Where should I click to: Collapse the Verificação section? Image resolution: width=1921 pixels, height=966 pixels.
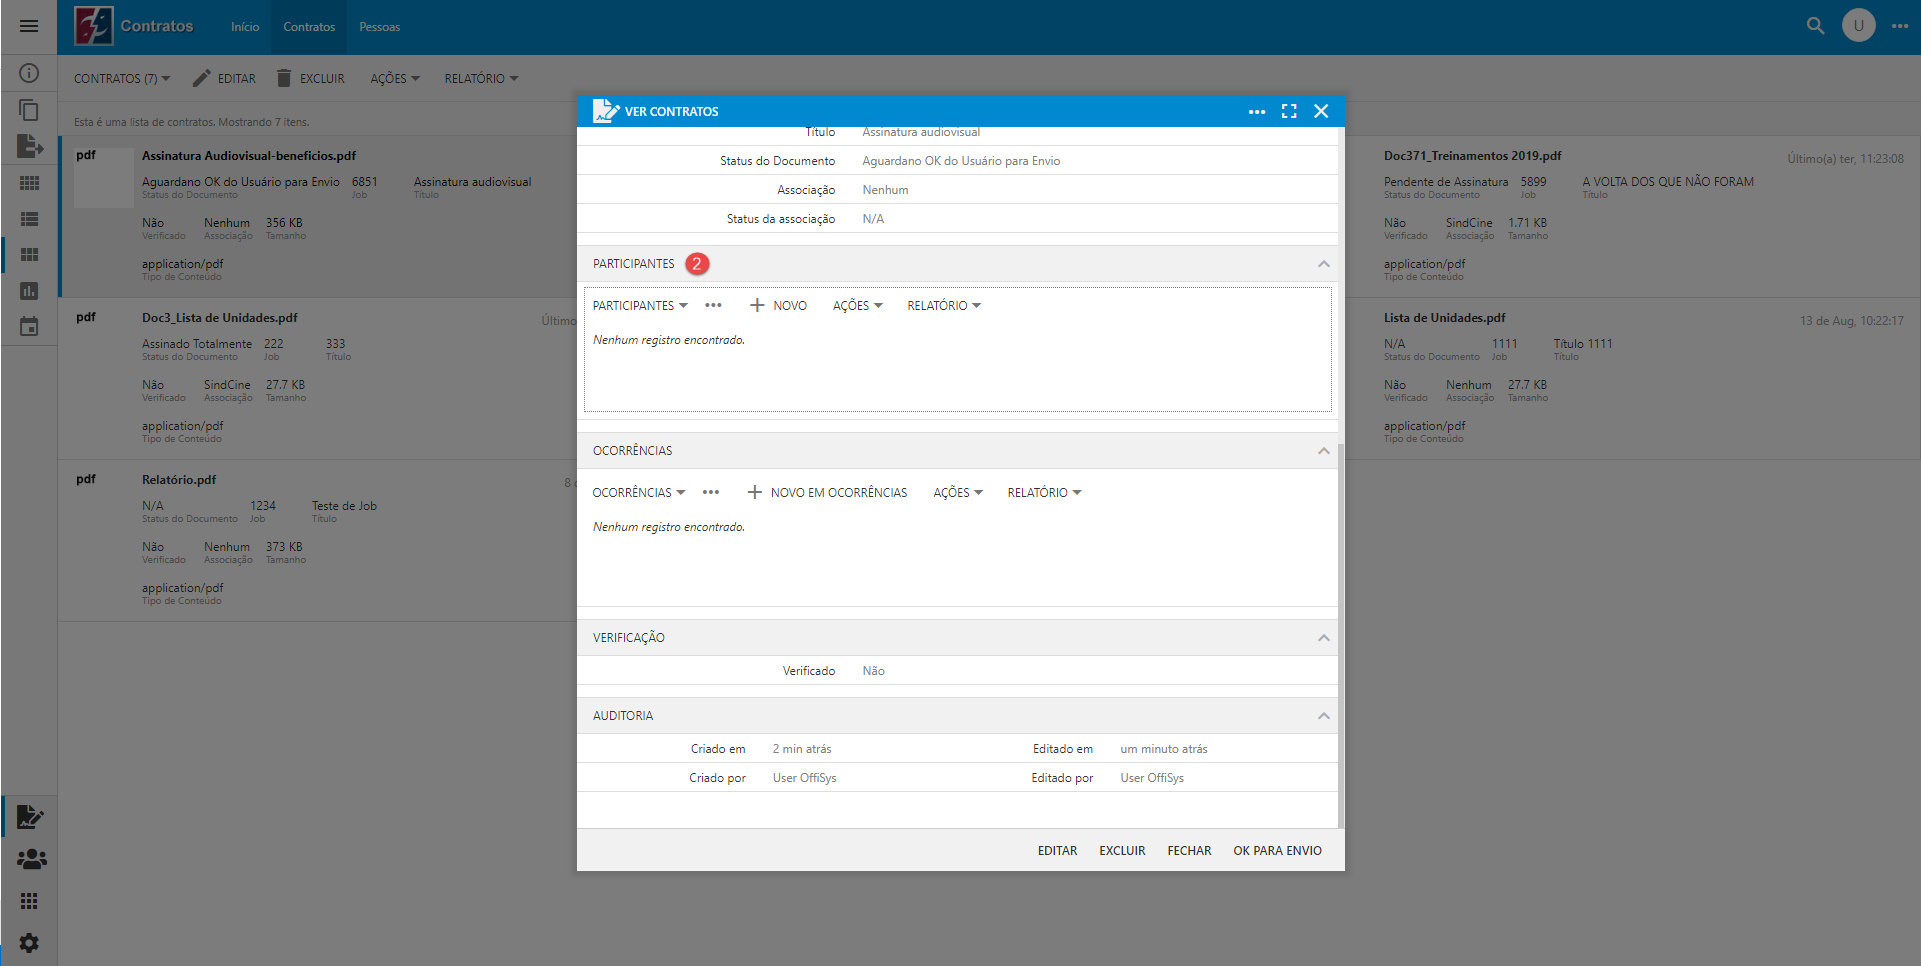coord(1323,638)
